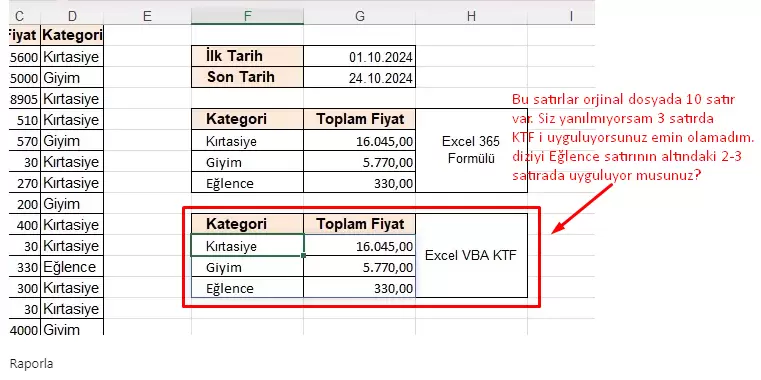Click the price cell 570
Image resolution: width=761 pixels, height=380 pixels.
click(x=25, y=141)
